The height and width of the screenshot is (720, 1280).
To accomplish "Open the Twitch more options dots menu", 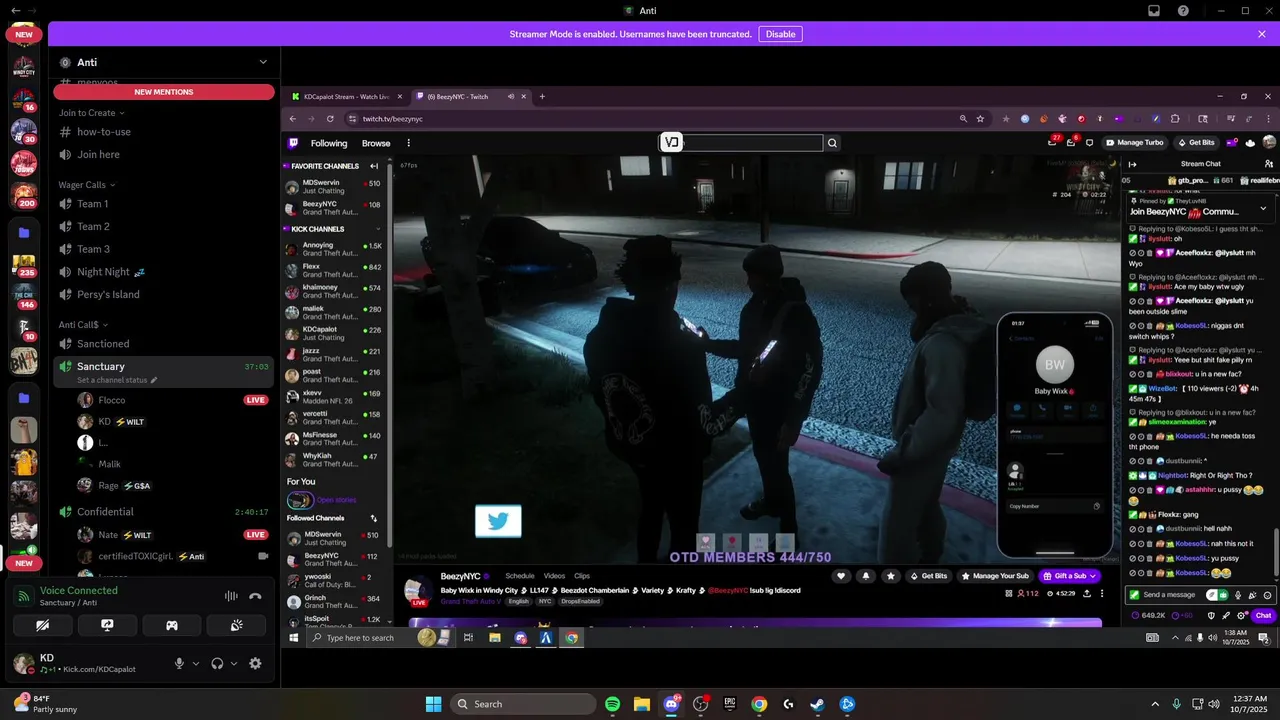I will [408, 143].
